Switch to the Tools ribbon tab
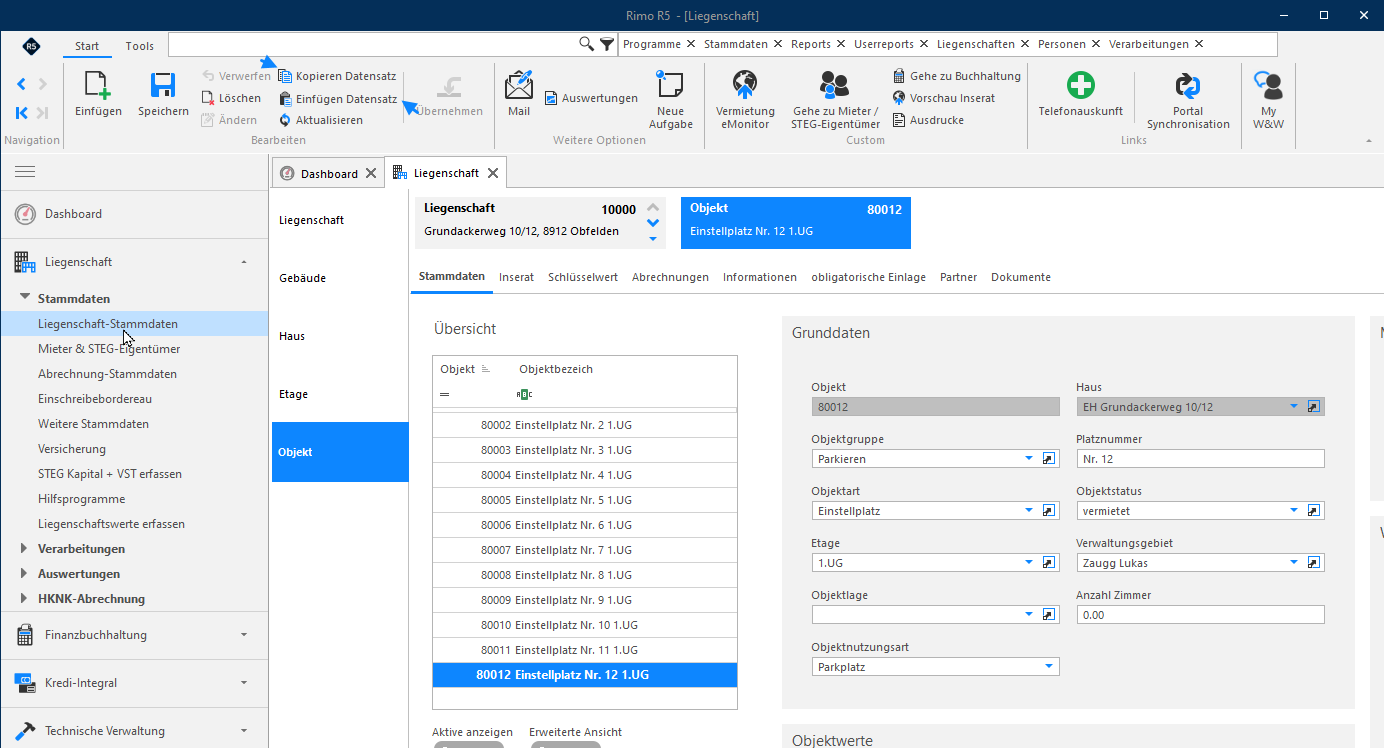 click(x=140, y=46)
